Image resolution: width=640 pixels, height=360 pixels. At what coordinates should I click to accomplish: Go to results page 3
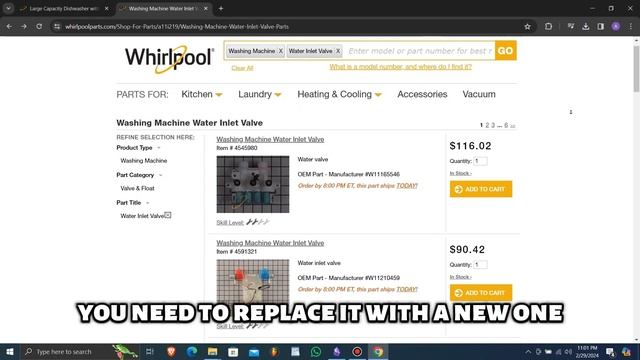pyautogui.click(x=493, y=125)
